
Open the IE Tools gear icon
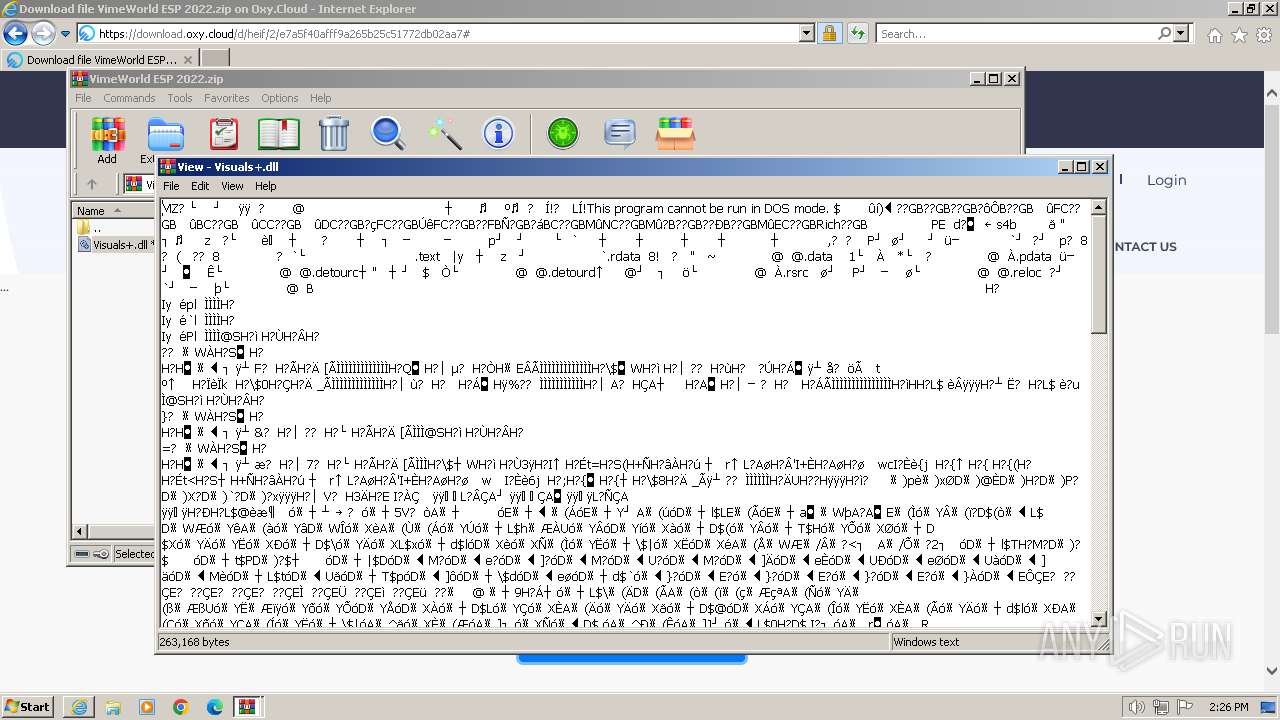[1263, 35]
